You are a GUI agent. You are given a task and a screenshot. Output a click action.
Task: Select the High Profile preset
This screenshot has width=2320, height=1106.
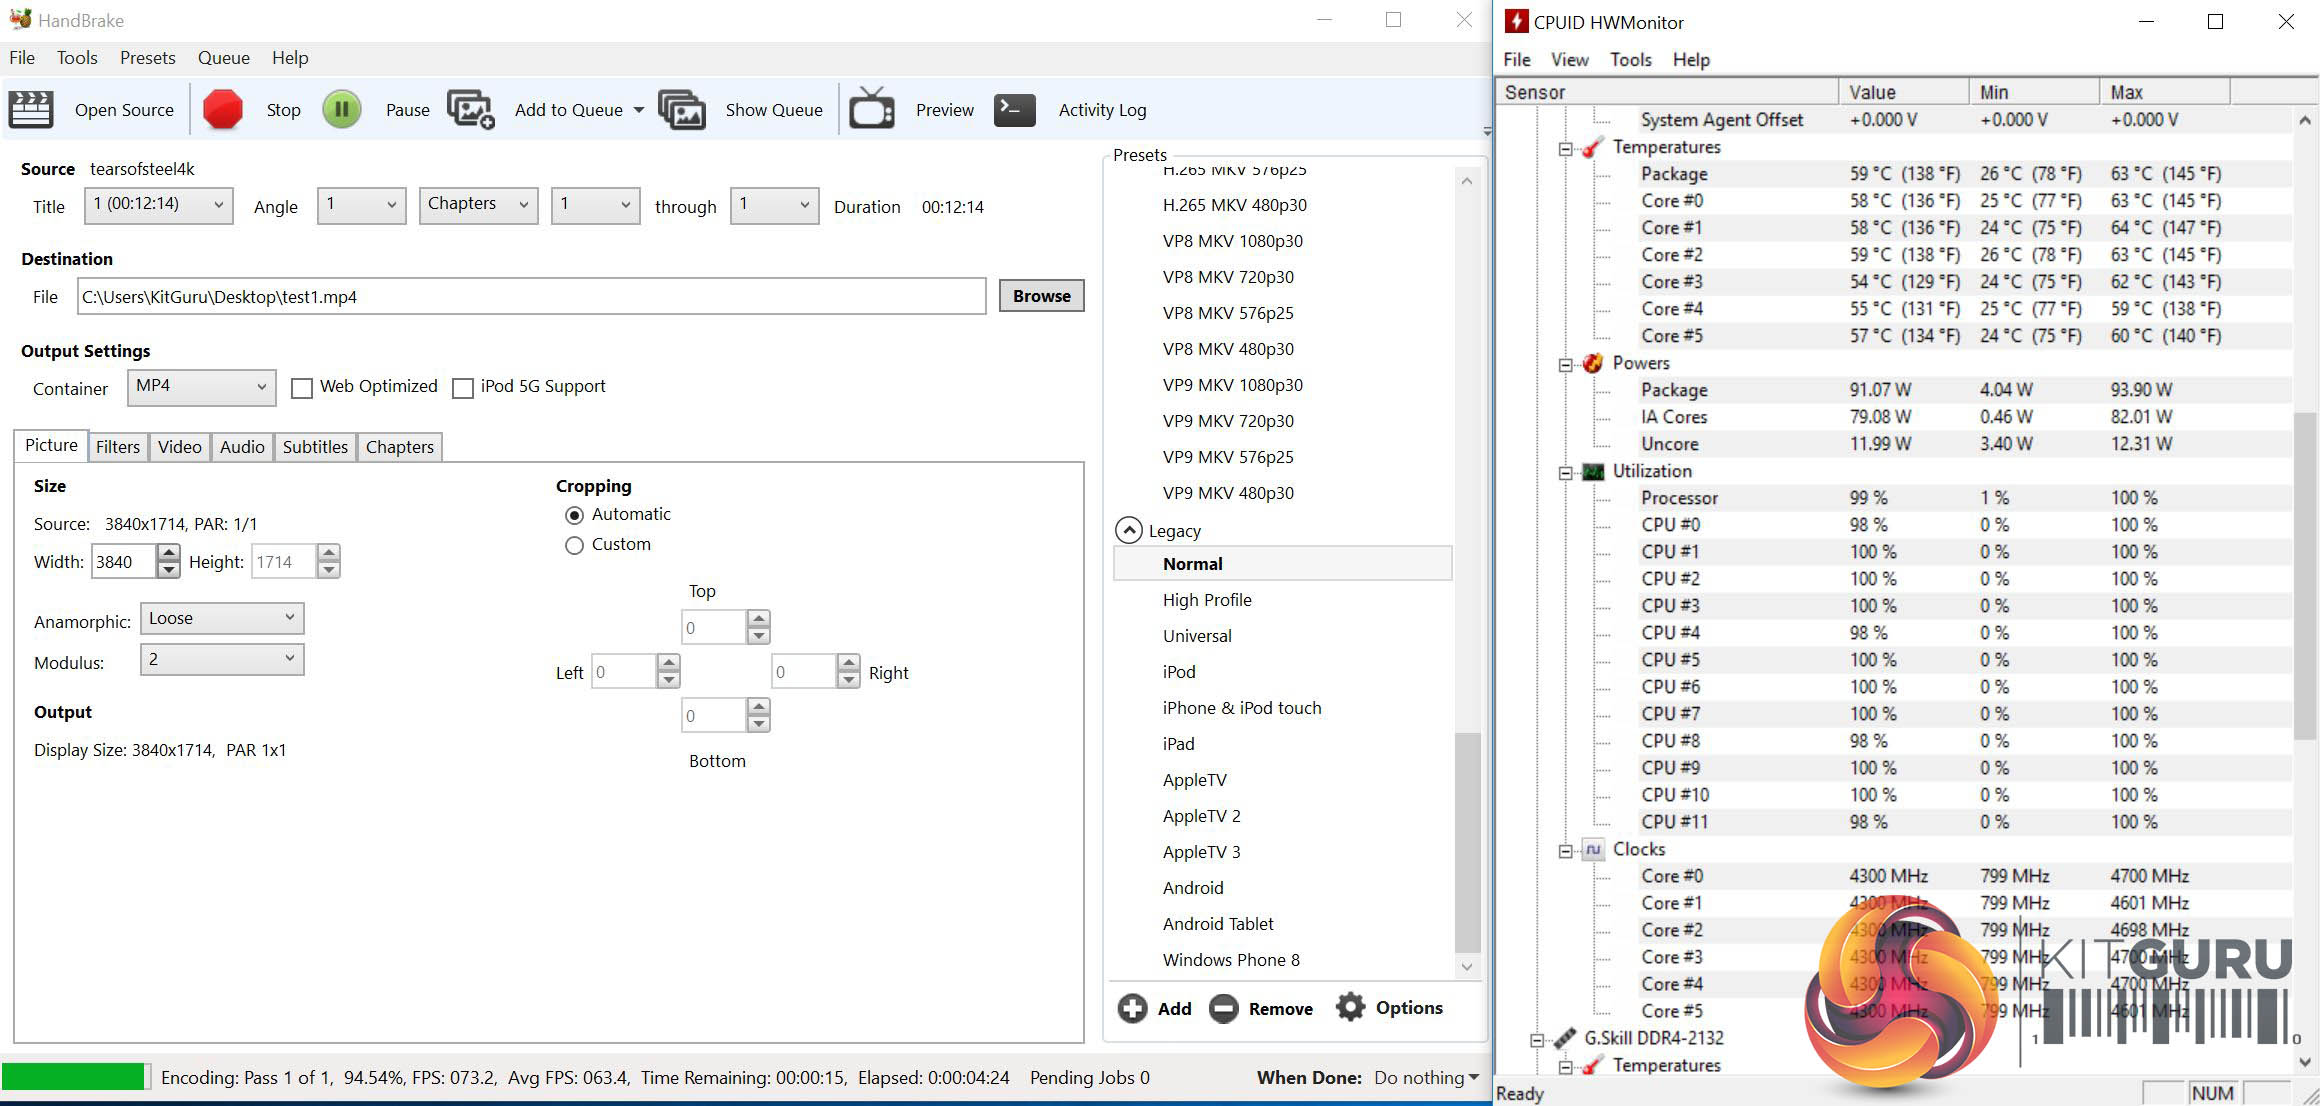tap(1207, 600)
